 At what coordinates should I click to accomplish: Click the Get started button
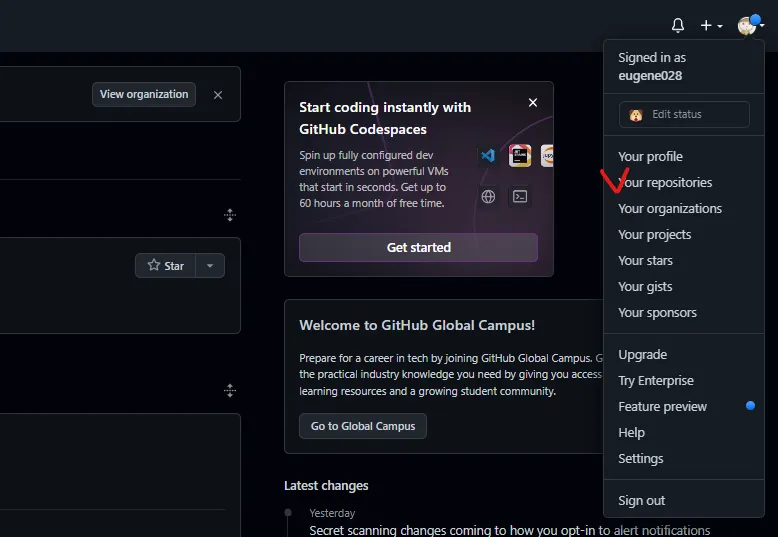[x=418, y=248]
